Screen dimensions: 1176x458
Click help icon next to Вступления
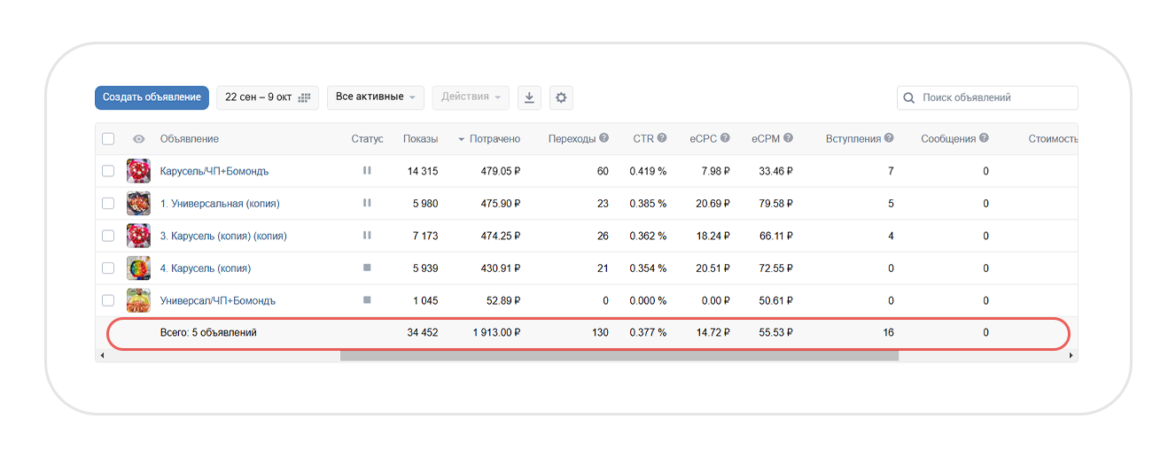(889, 138)
